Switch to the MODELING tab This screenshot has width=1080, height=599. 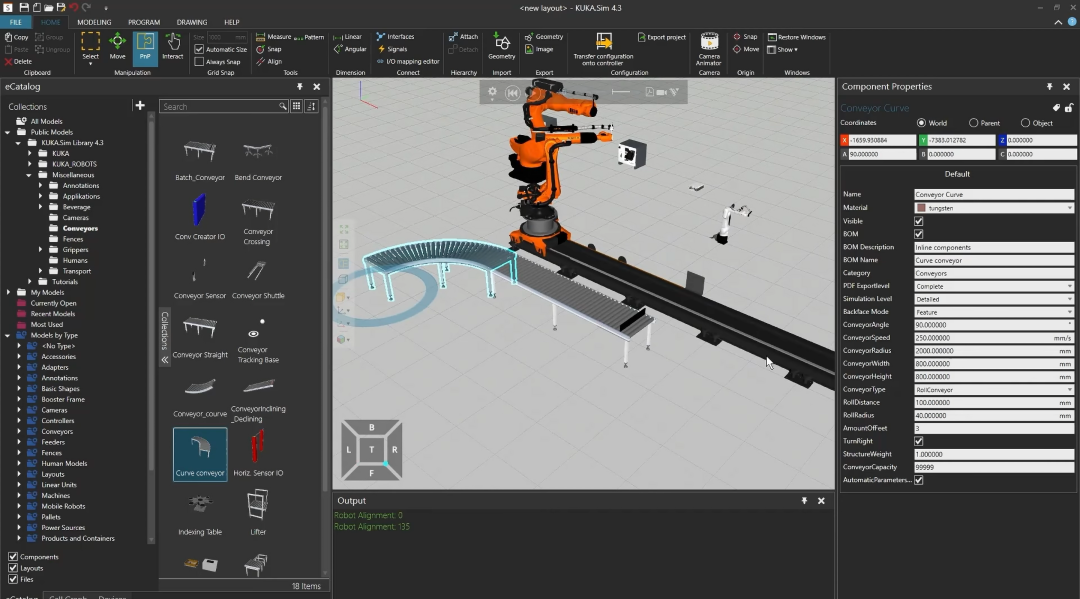pos(94,22)
